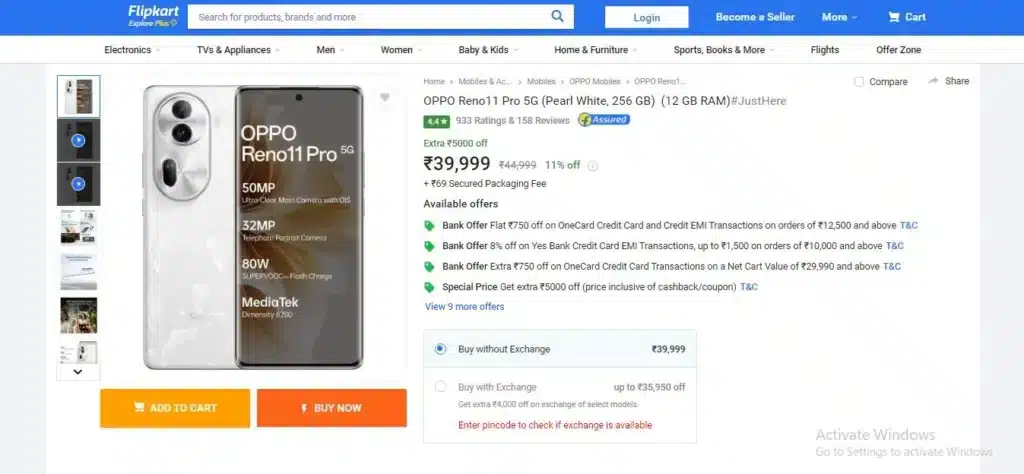Open the Cart icon in header

(x=894, y=17)
